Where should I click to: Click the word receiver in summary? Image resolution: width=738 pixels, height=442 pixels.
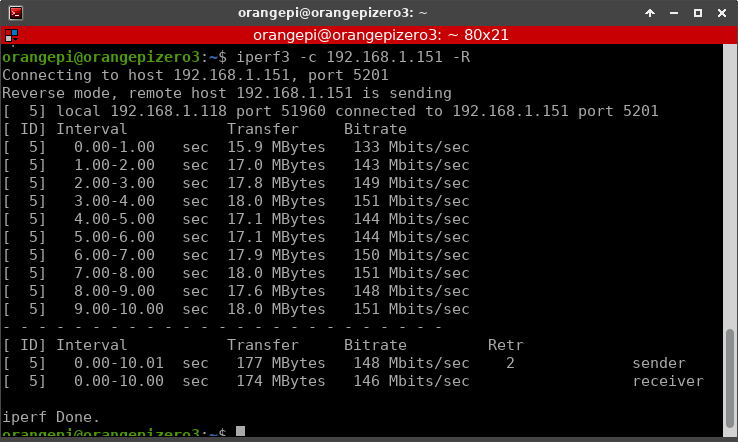tap(667, 381)
